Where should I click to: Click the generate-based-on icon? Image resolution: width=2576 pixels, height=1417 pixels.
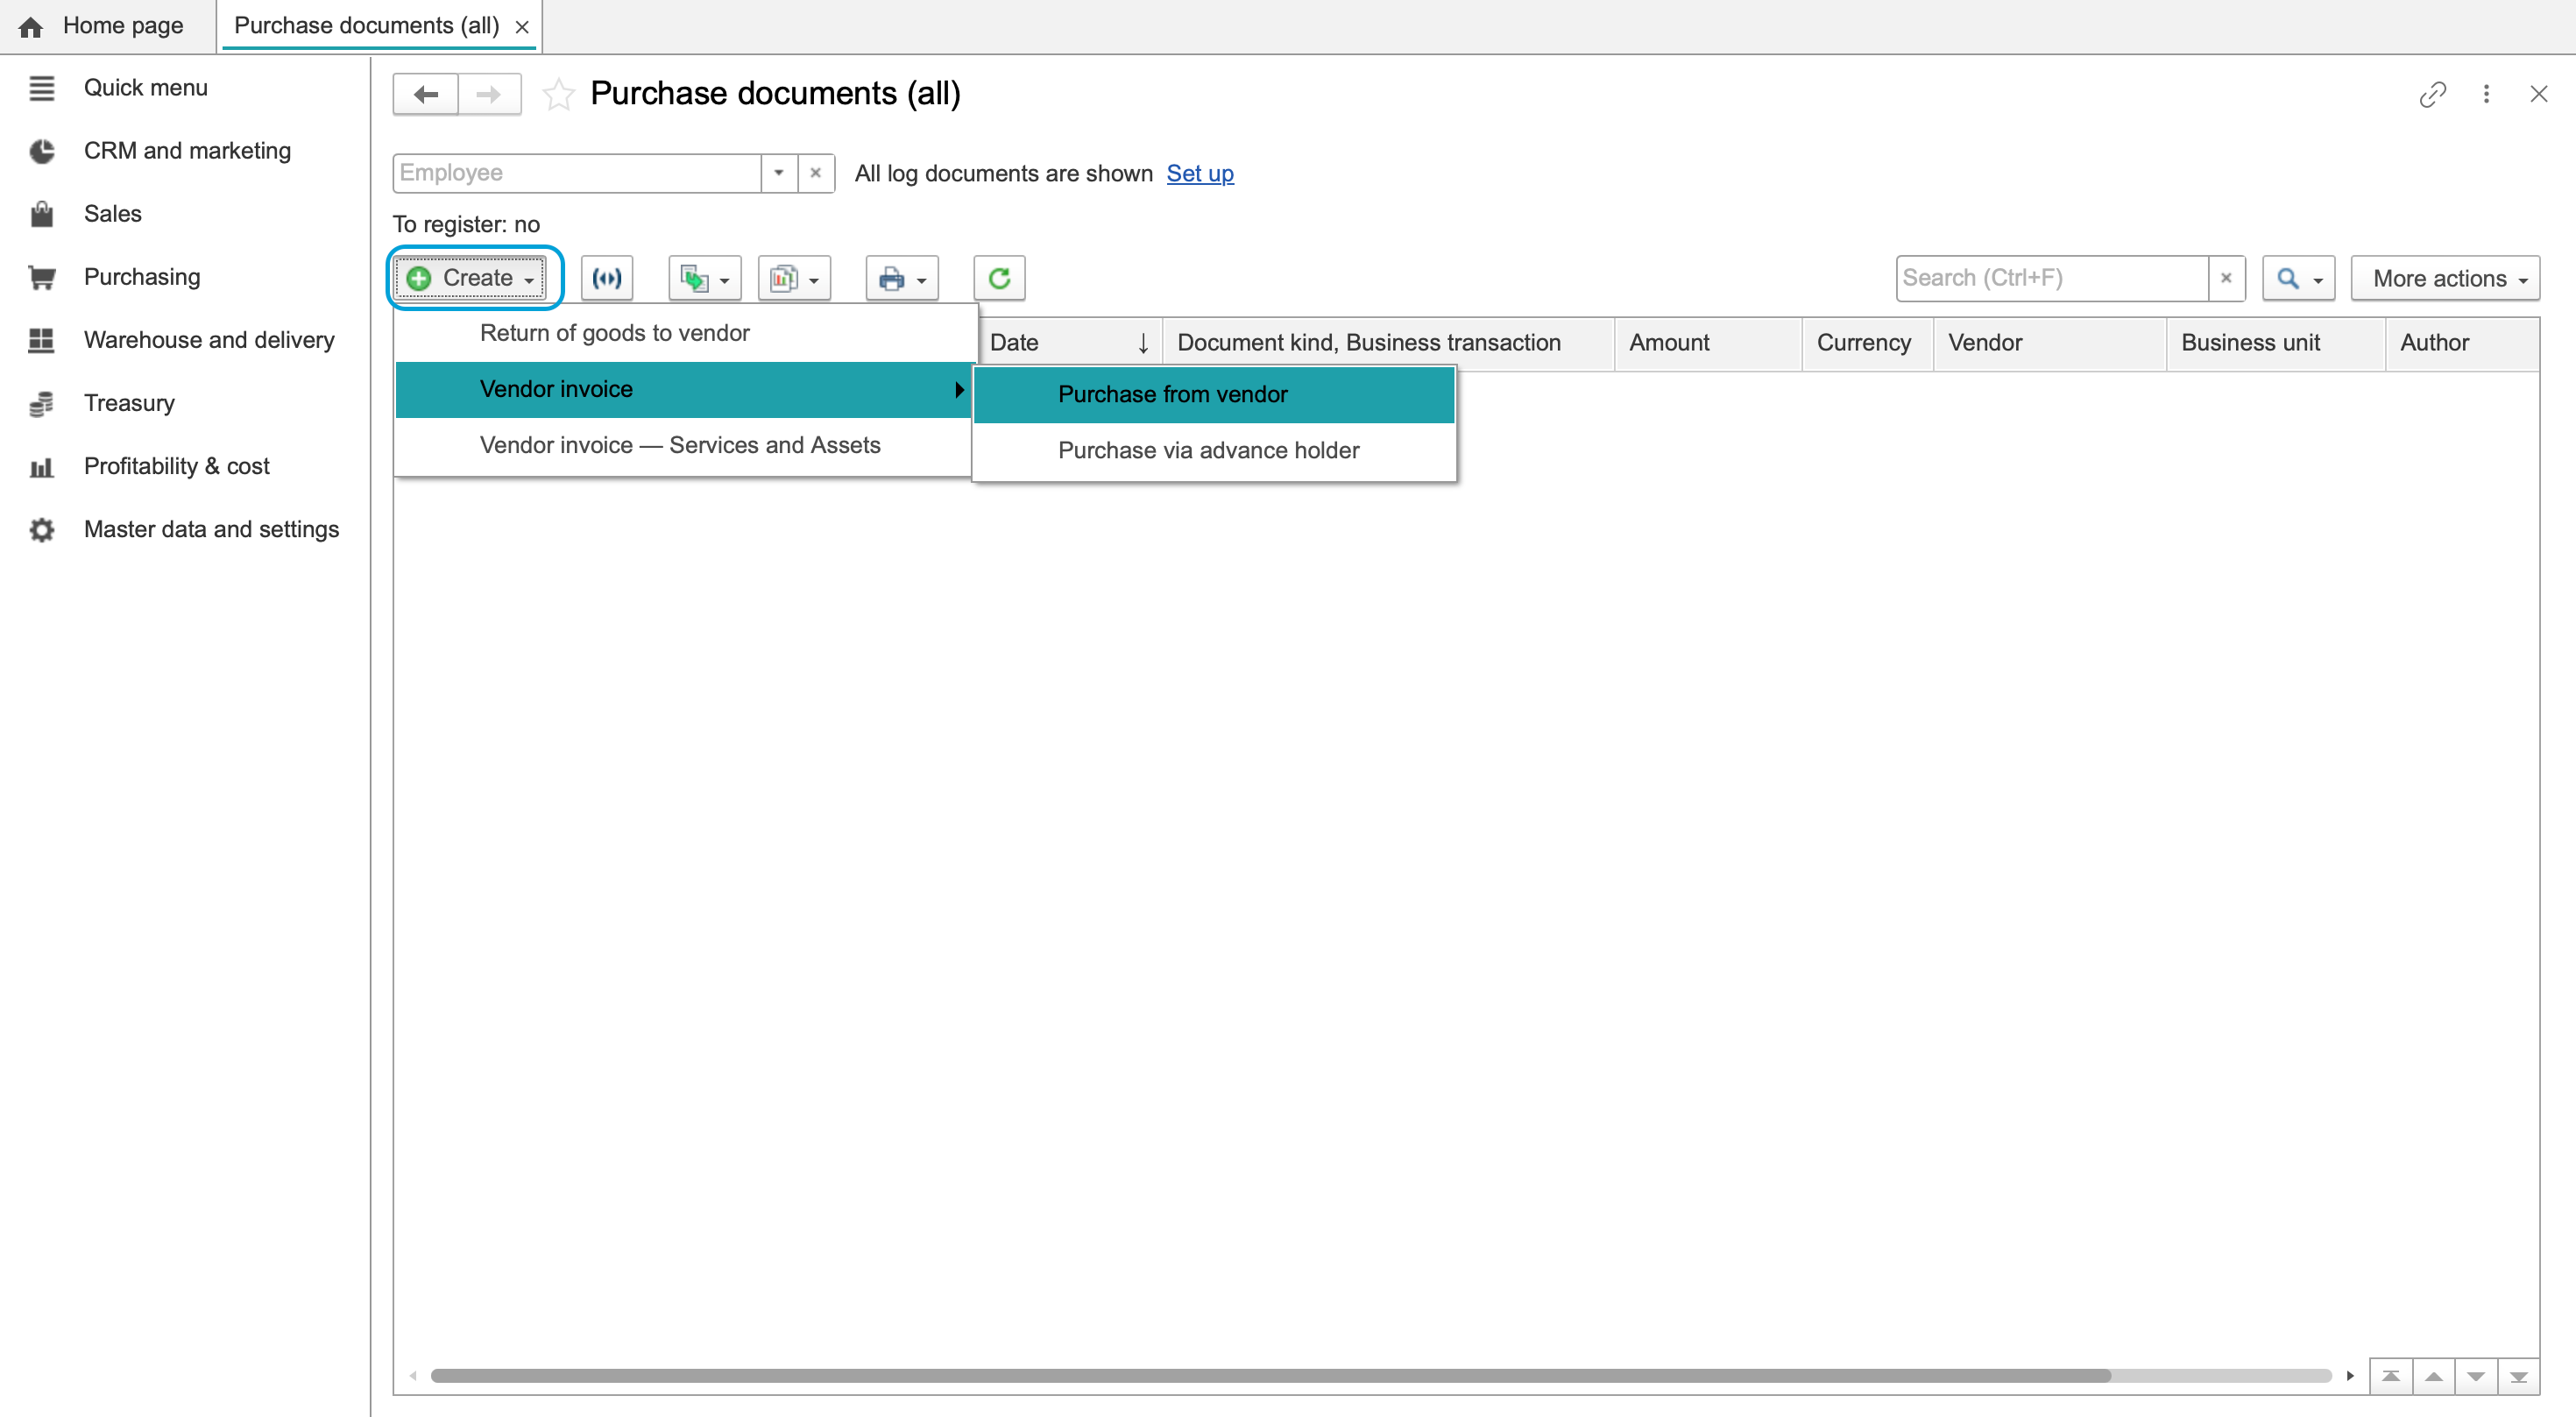coord(704,278)
